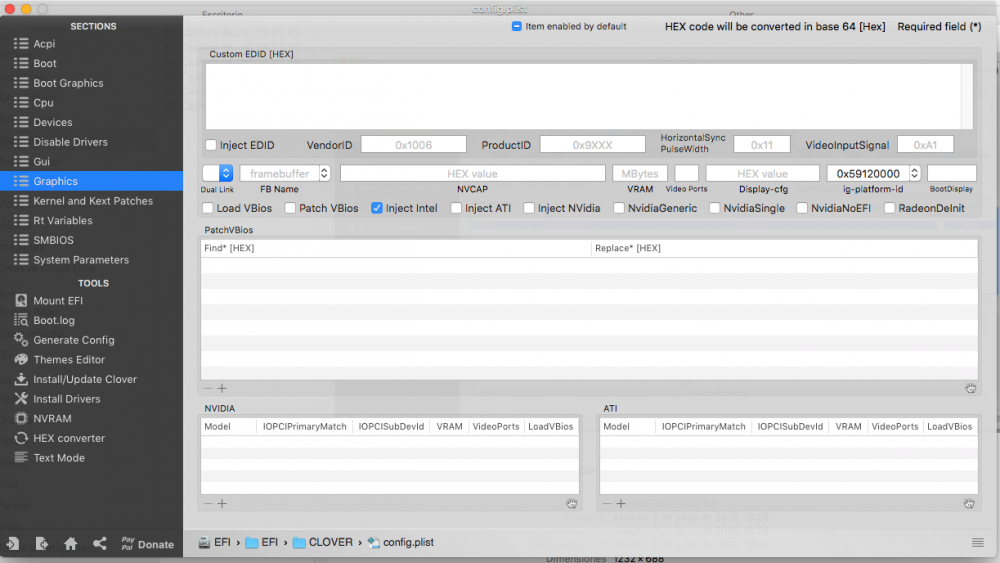The image size is (1000, 563).
Task: Open the Dual Link dropdown
Action: tap(217, 173)
